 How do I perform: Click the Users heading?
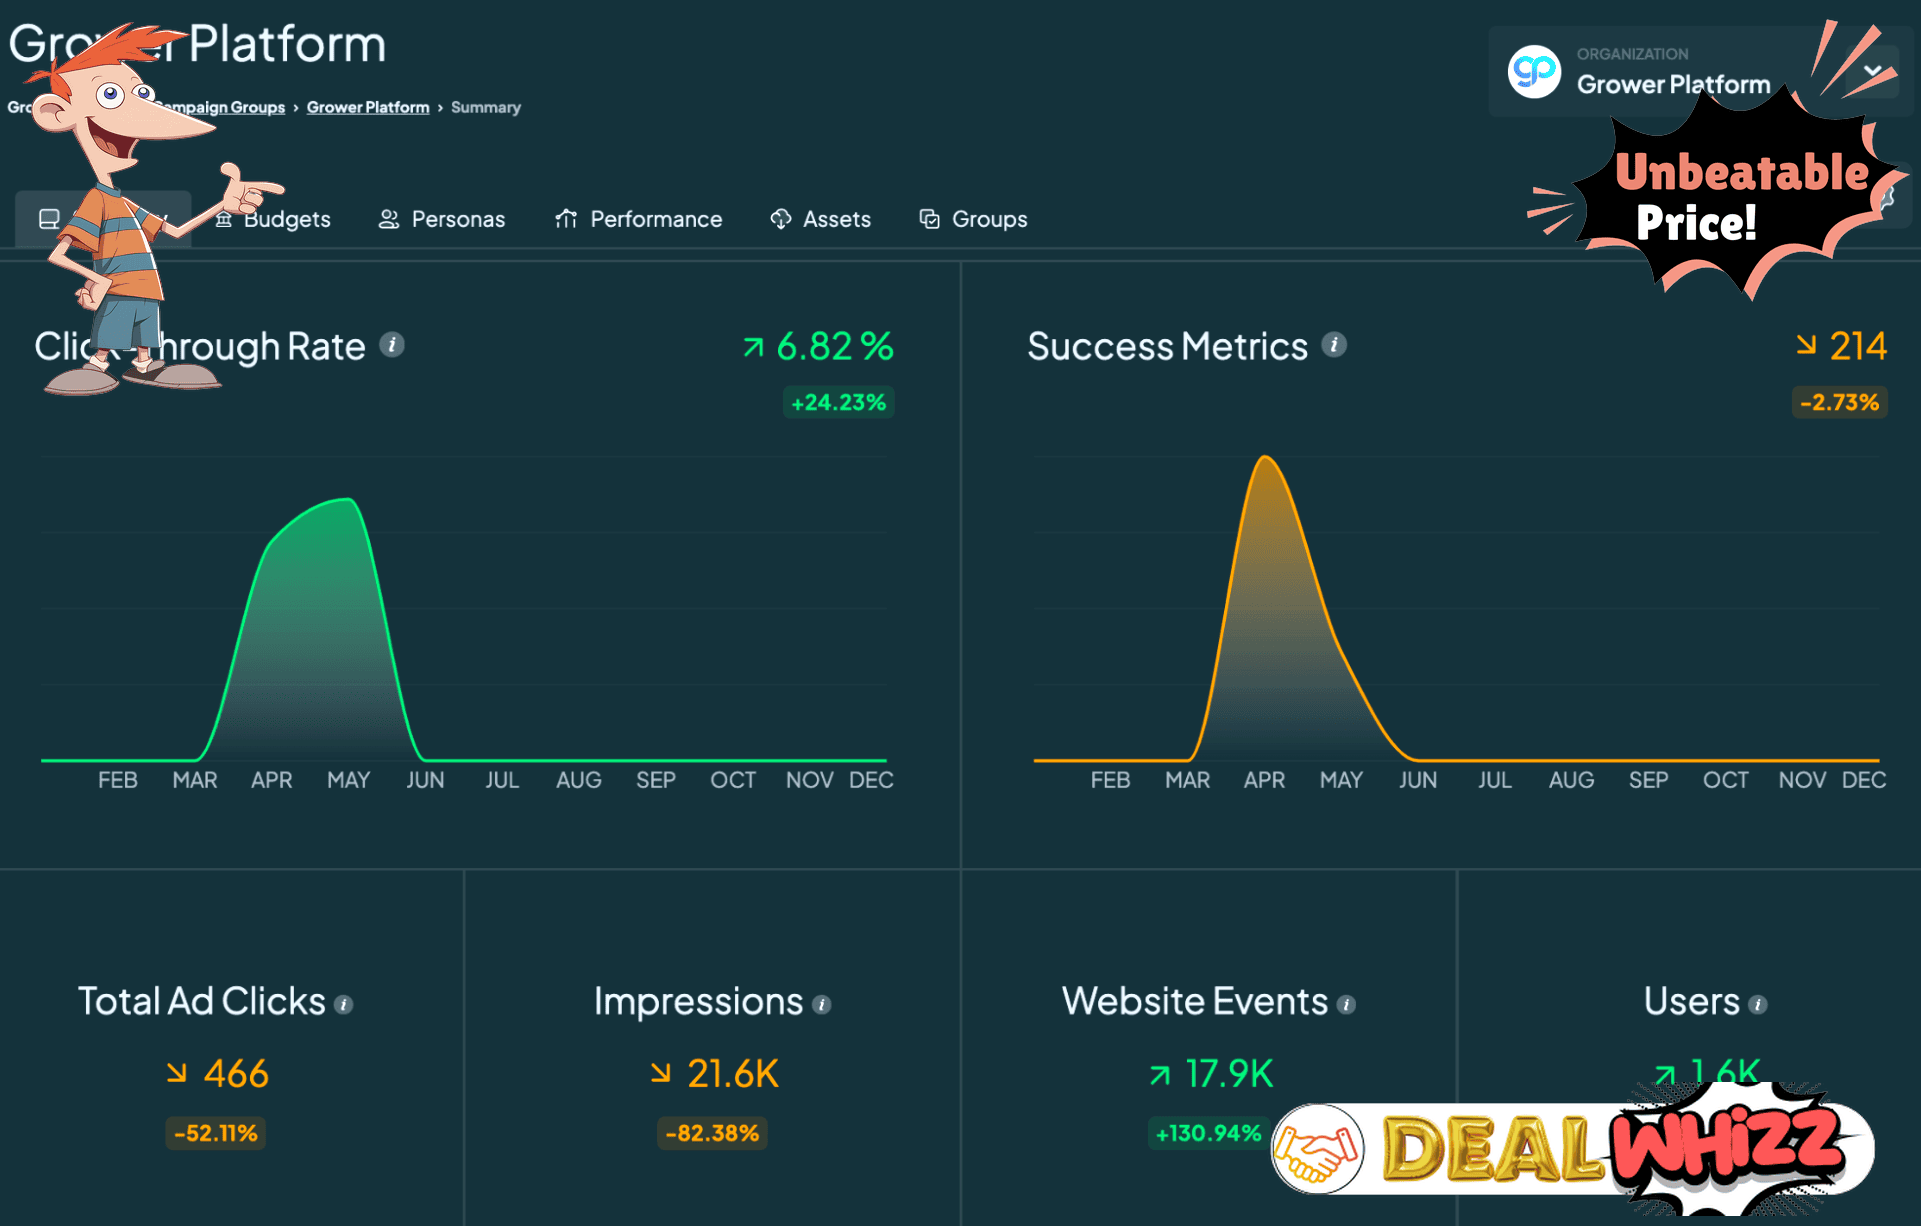(1692, 1001)
